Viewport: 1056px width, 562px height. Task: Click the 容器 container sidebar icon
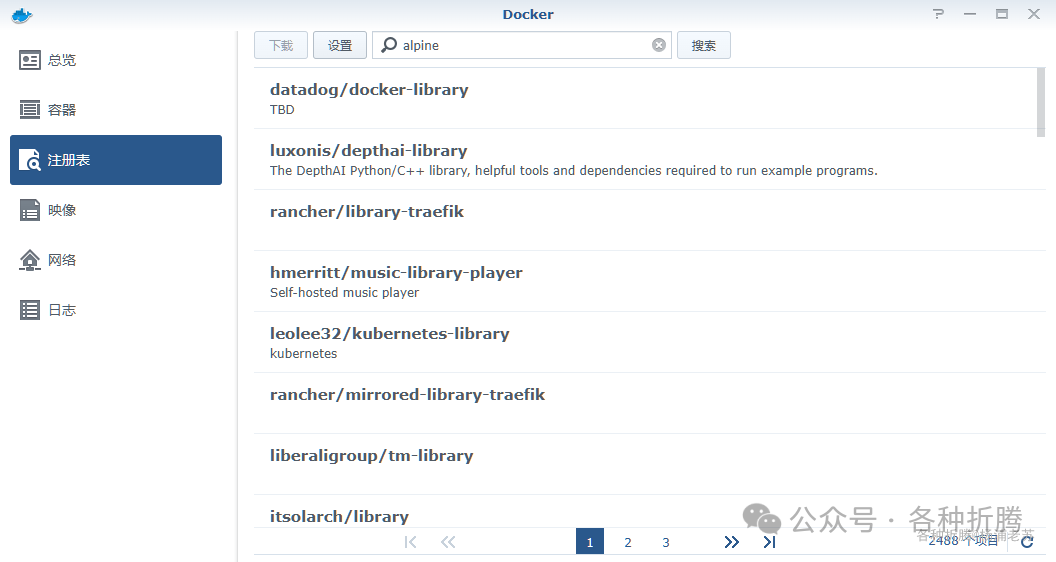30,110
